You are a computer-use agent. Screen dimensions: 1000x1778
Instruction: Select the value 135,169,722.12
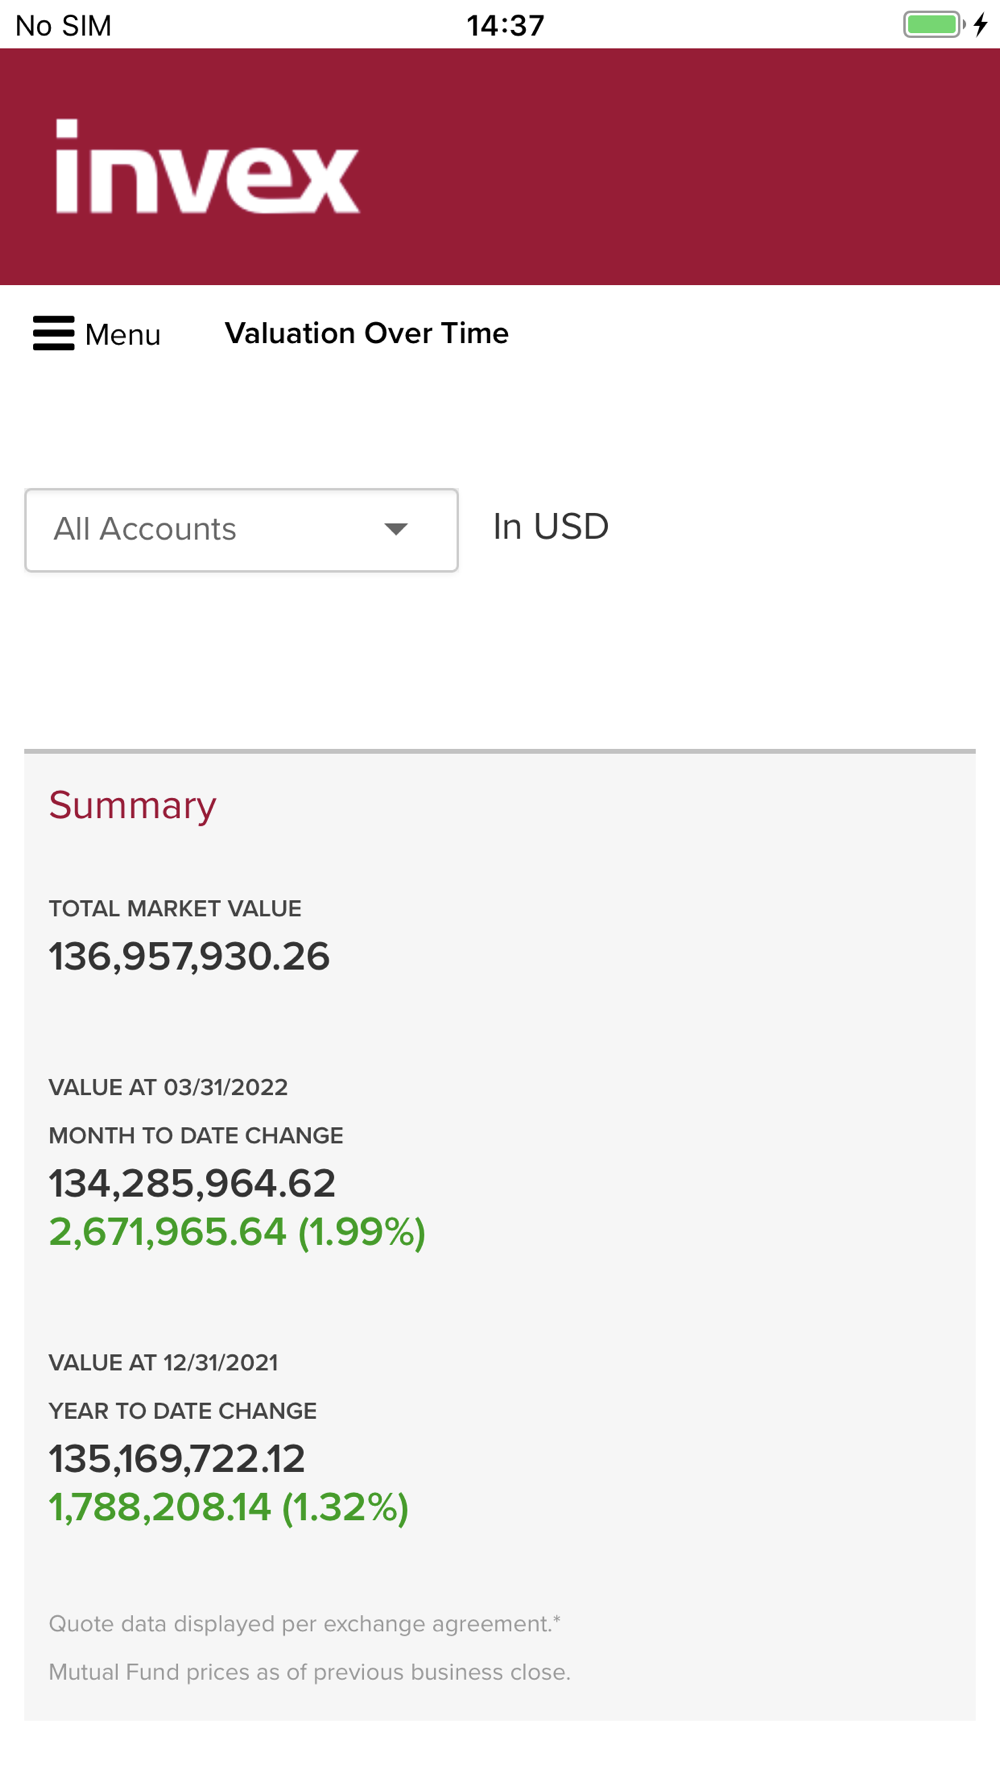point(177,1459)
